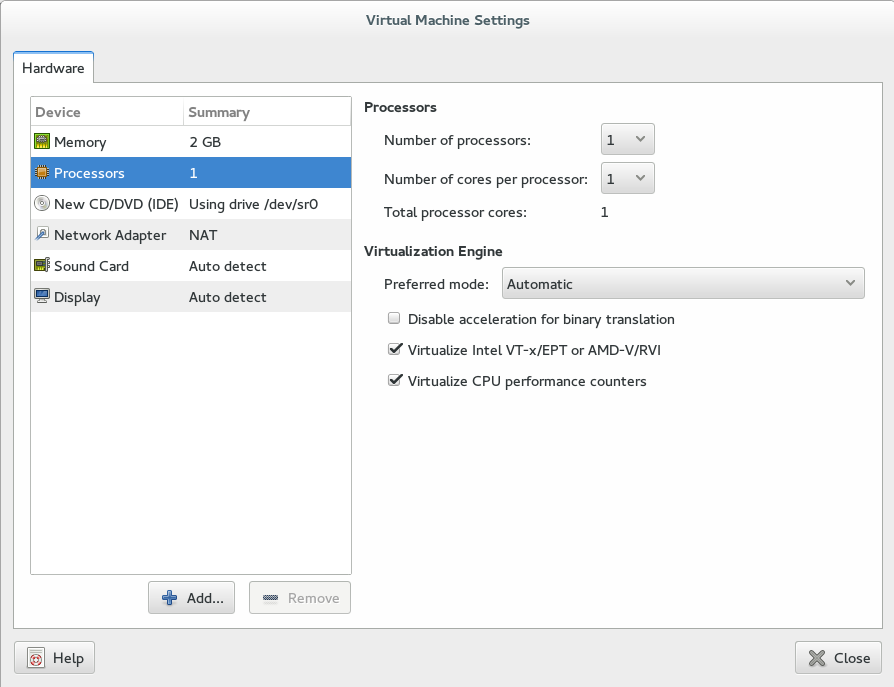Open the Number of processors dropdown
The image size is (894, 687).
point(628,140)
